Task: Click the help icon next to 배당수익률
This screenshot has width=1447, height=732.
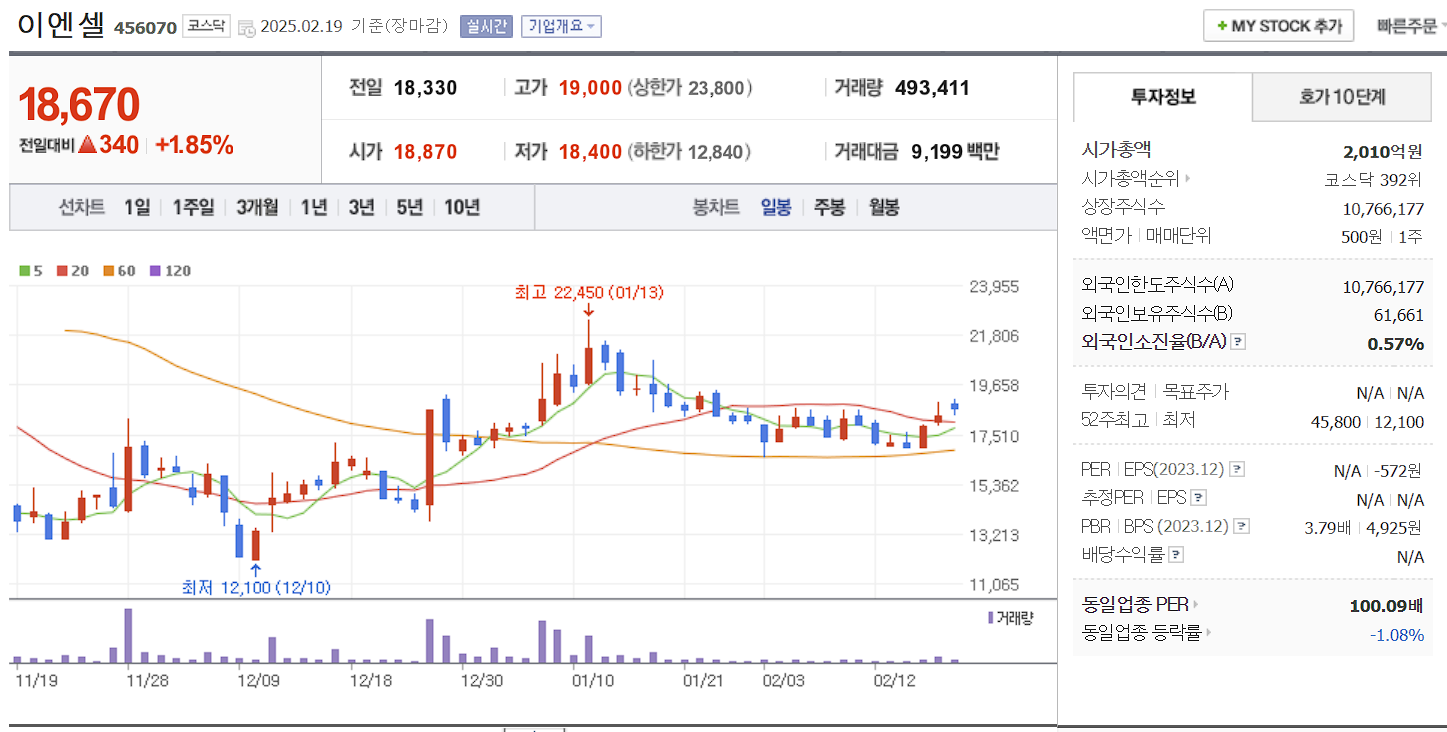Action: pos(1175,554)
